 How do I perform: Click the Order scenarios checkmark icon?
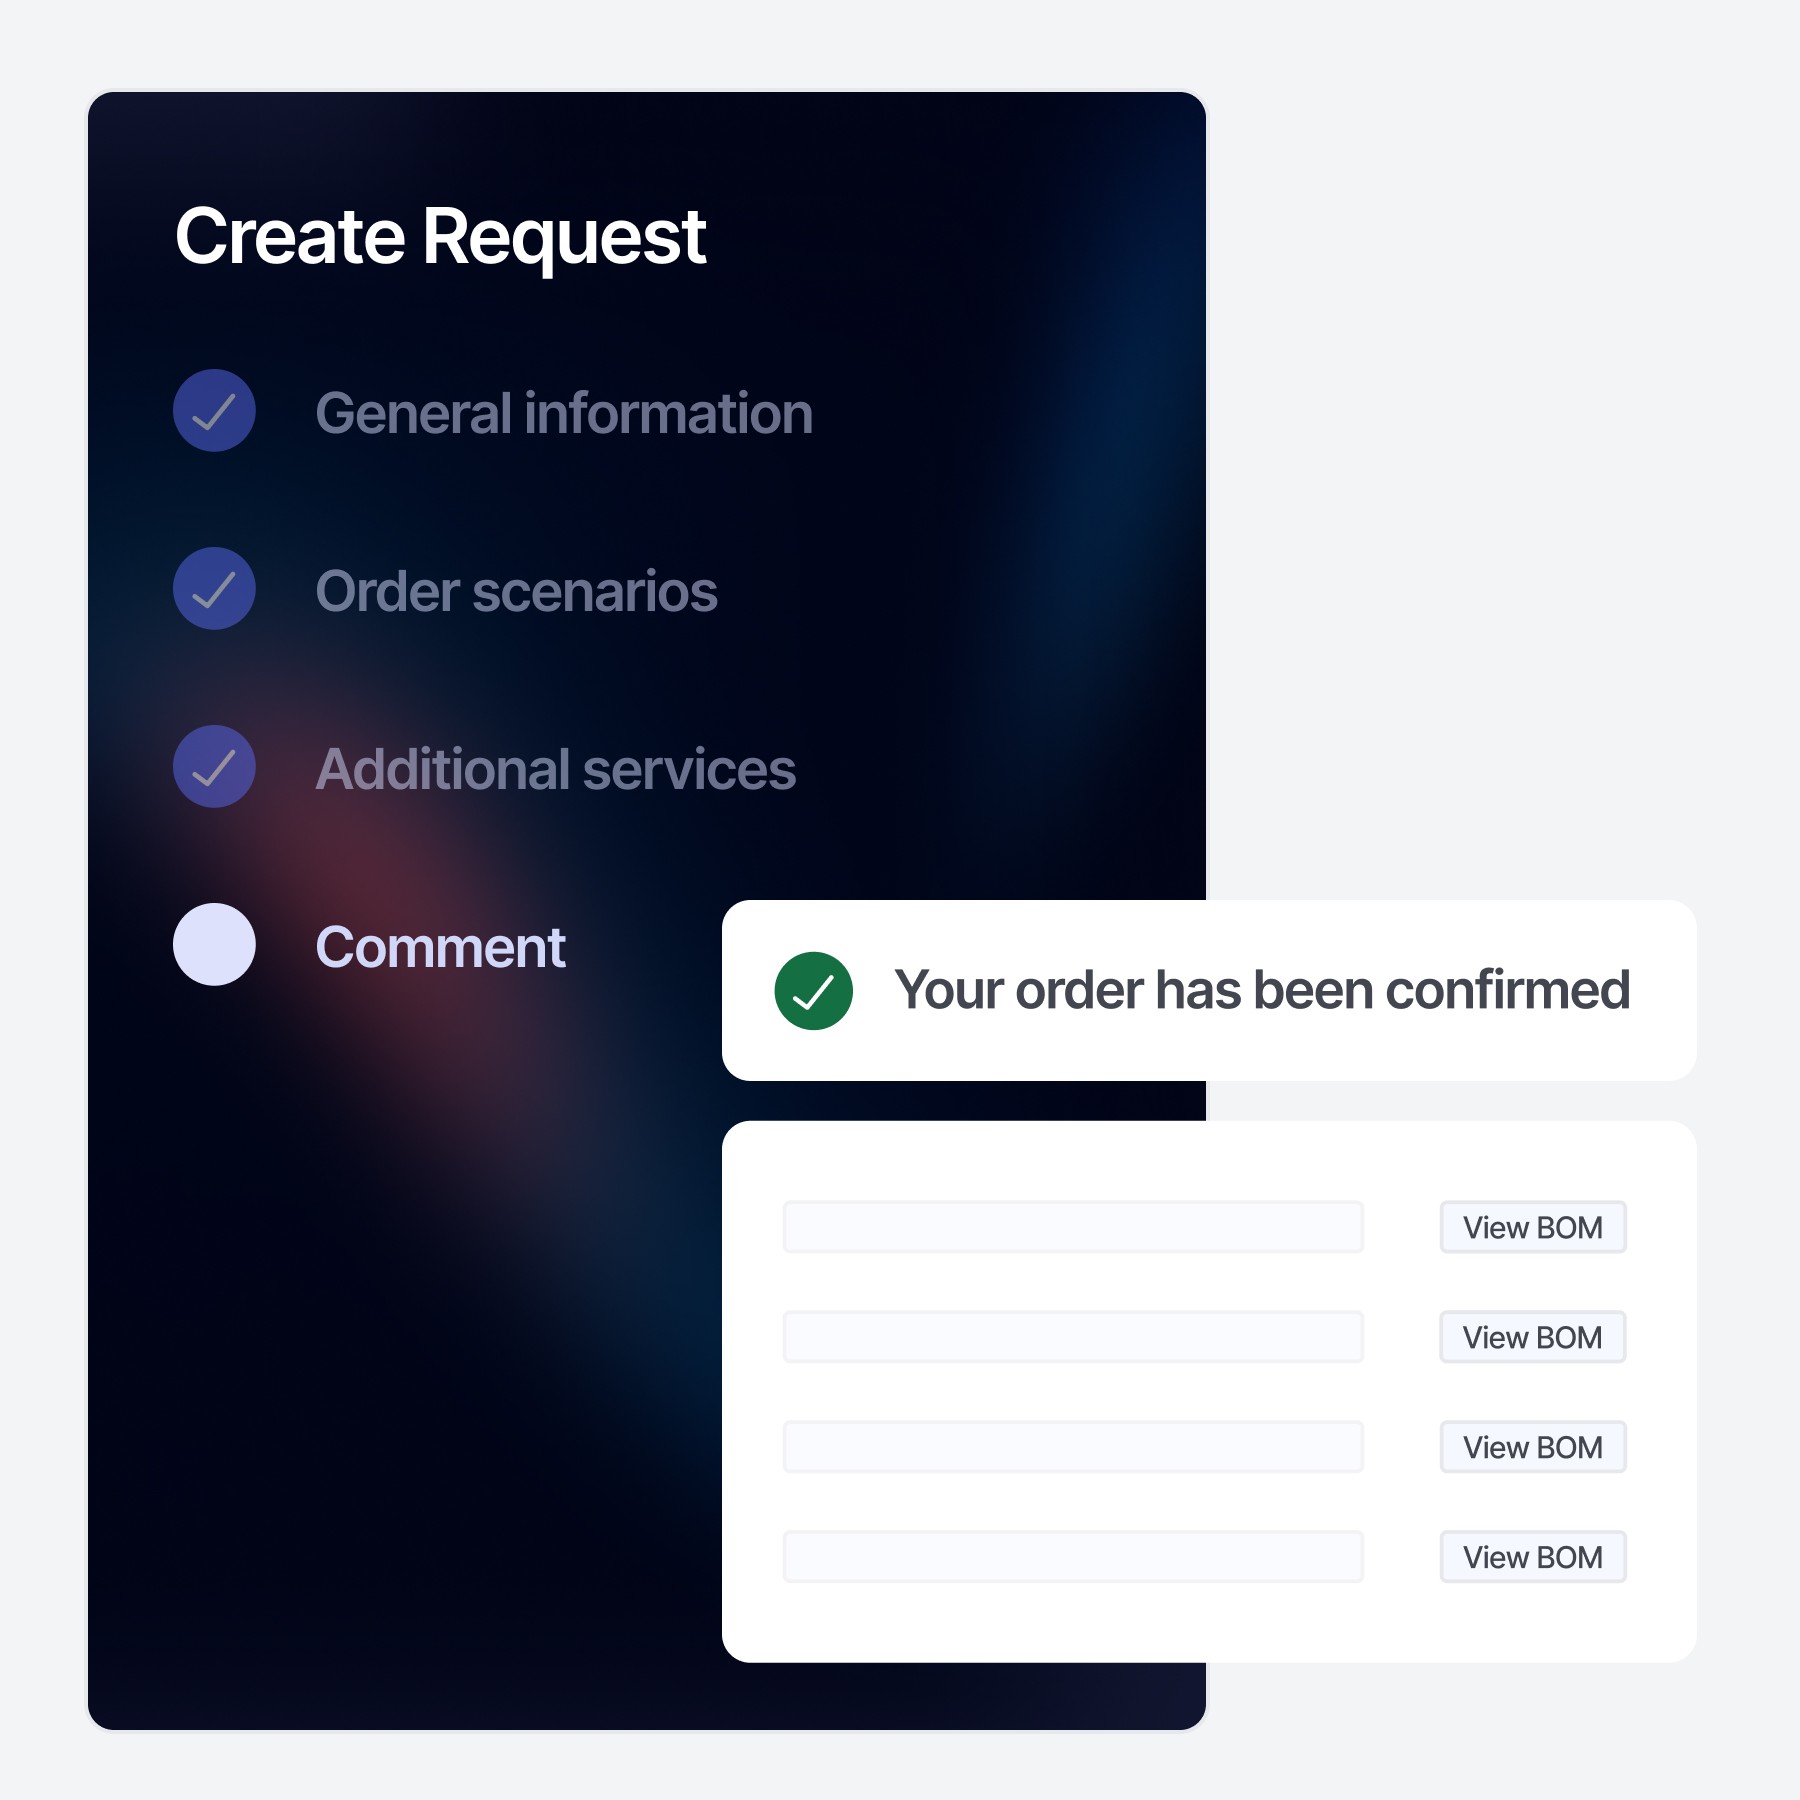pos(214,589)
